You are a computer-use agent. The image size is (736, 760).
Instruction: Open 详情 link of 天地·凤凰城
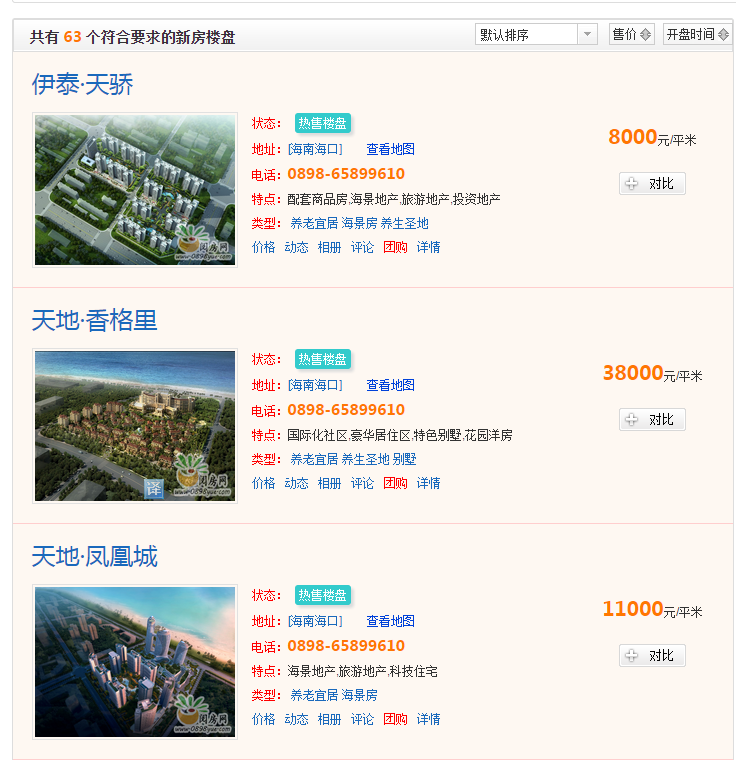[429, 719]
